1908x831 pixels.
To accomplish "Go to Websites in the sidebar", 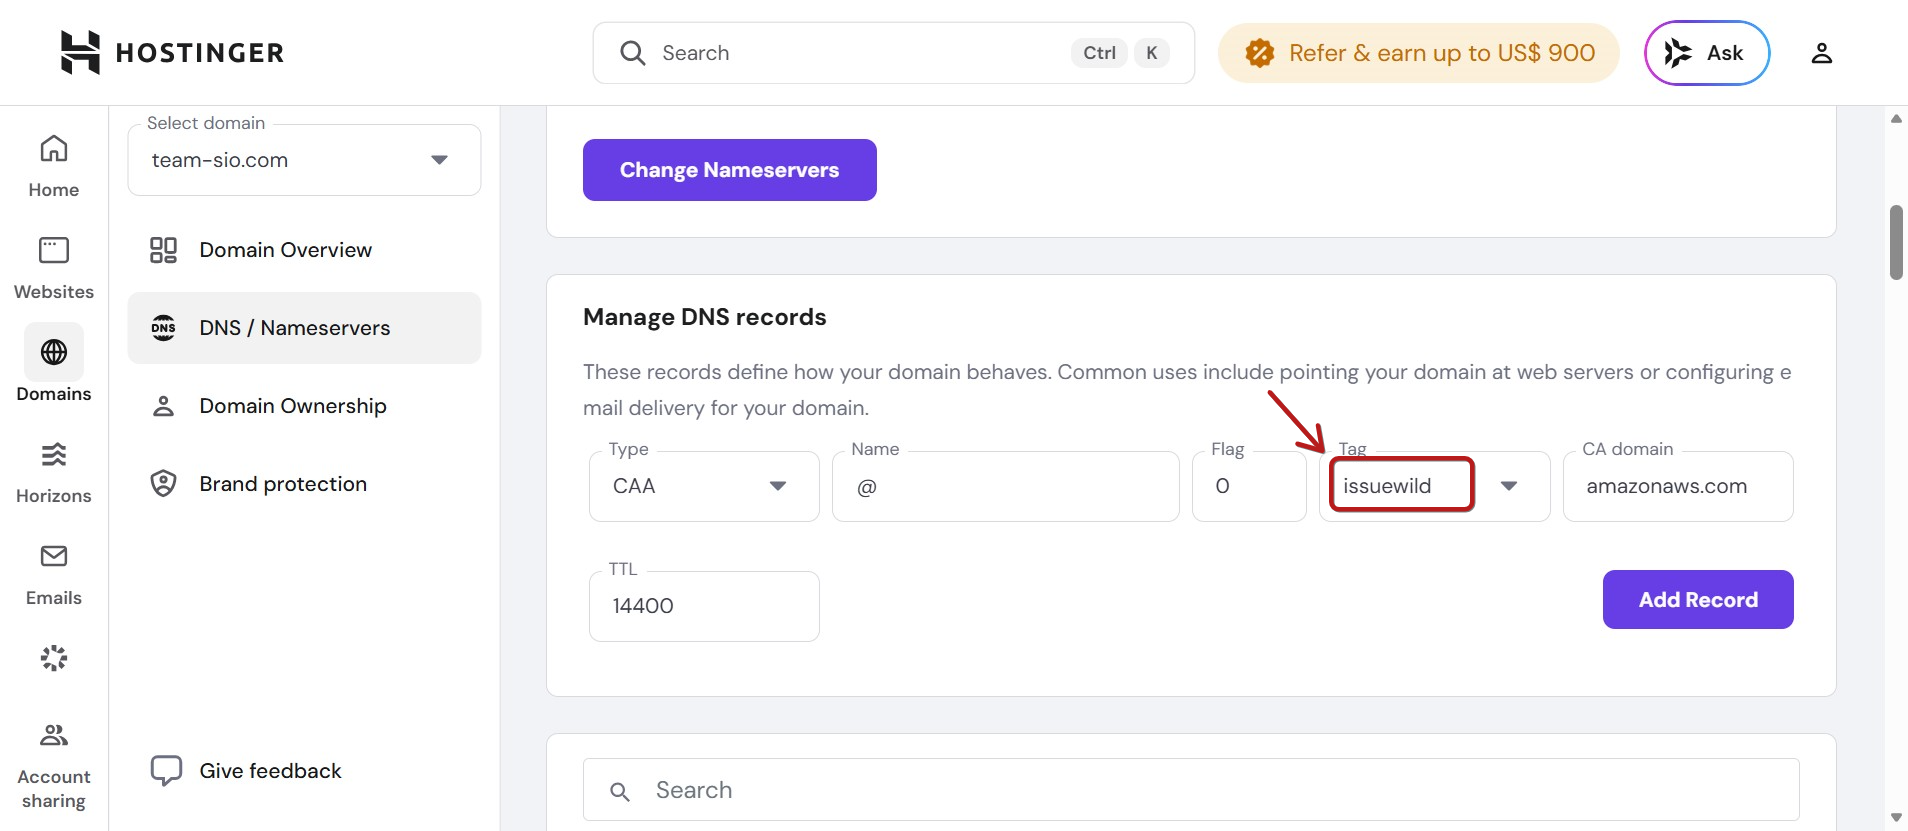I will (54, 268).
